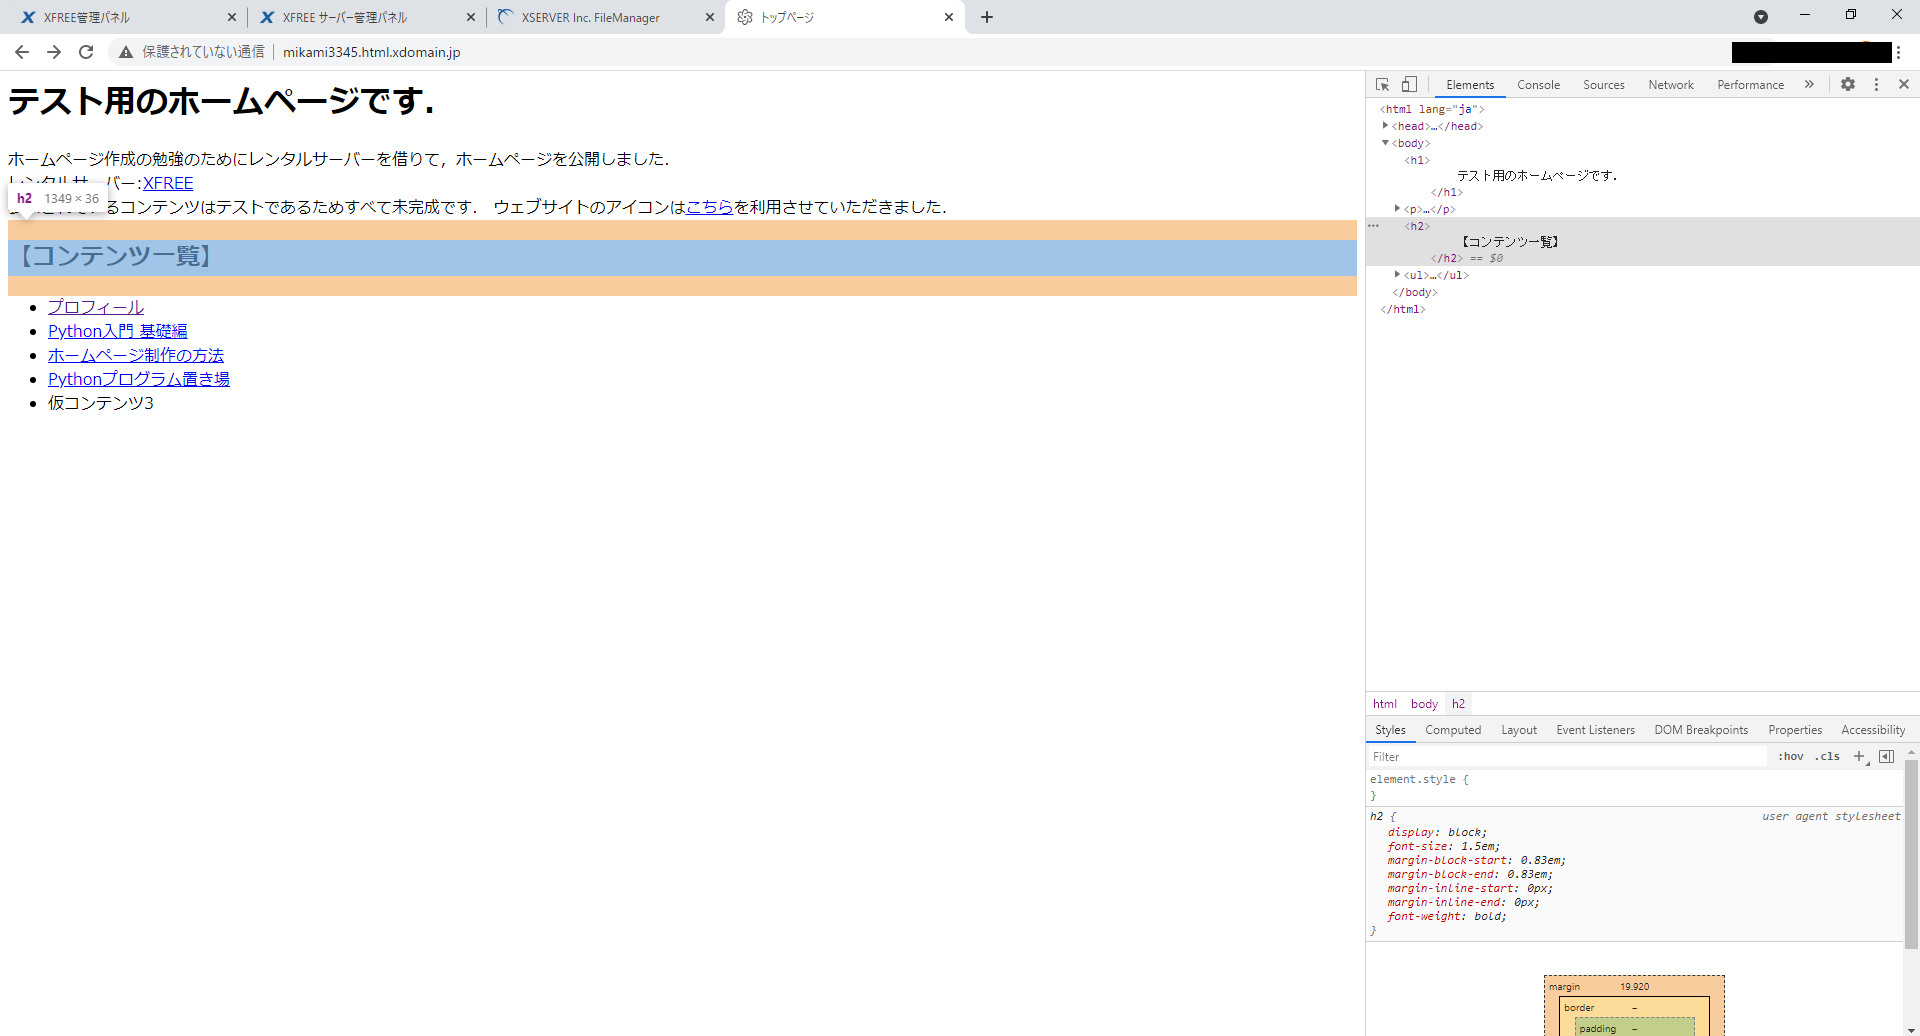Activate the inspect element picker icon

[1382, 85]
